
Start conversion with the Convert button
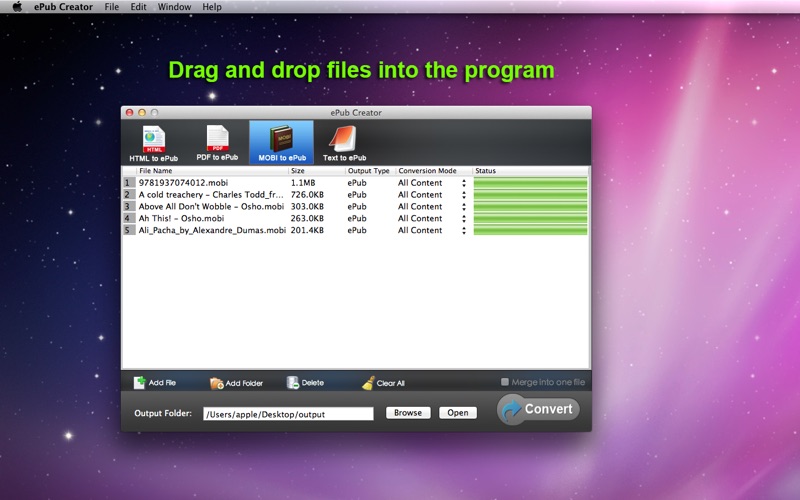click(x=538, y=409)
